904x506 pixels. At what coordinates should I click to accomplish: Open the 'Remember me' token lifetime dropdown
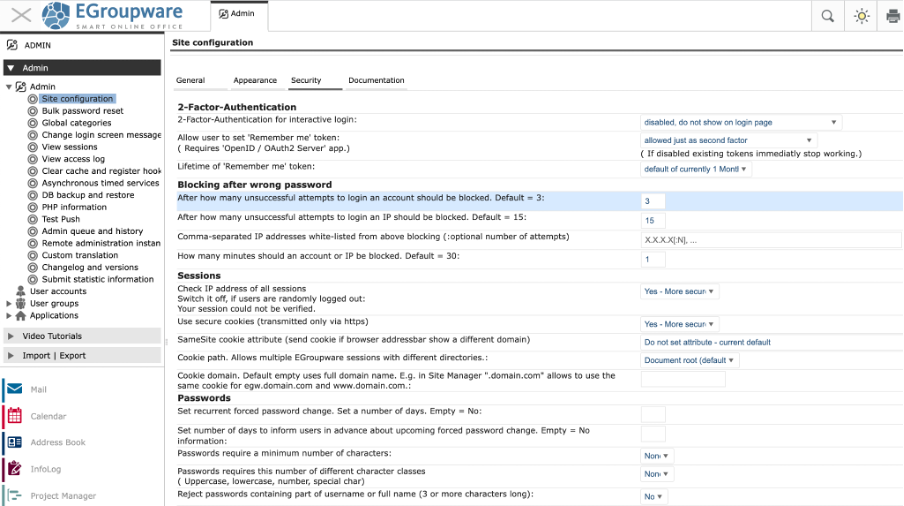coord(696,169)
